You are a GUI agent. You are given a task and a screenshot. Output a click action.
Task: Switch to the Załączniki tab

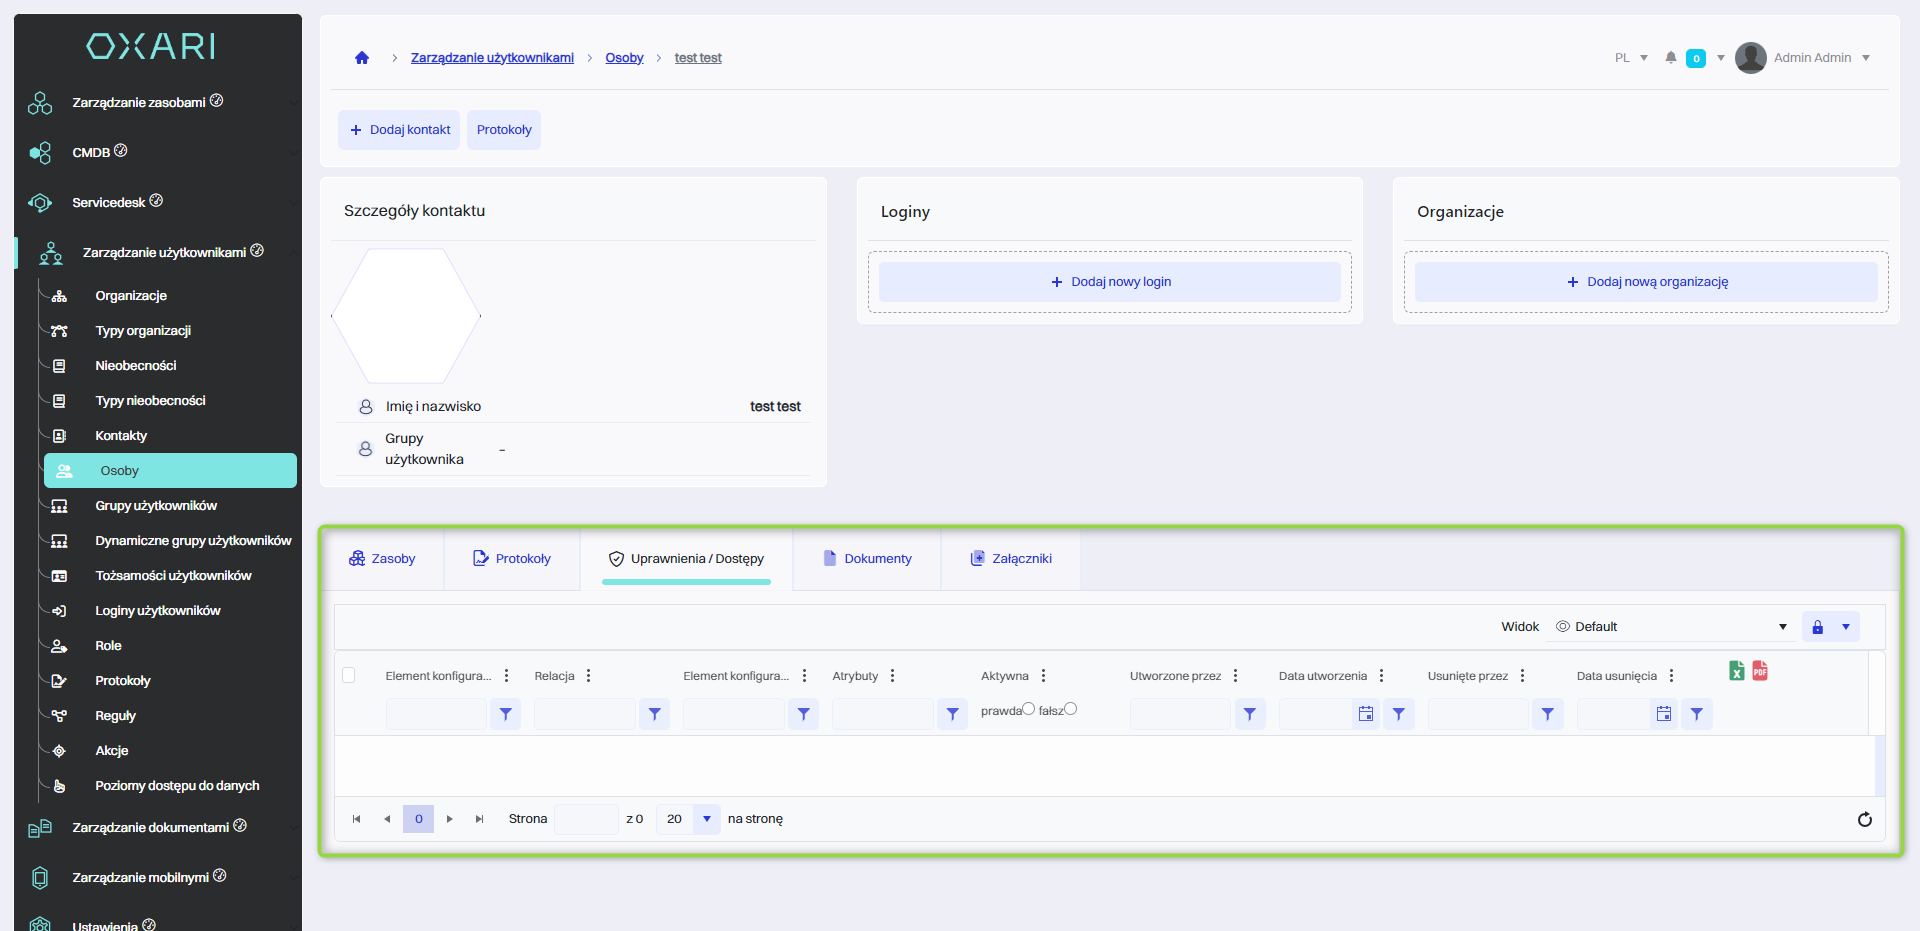coord(1011,559)
